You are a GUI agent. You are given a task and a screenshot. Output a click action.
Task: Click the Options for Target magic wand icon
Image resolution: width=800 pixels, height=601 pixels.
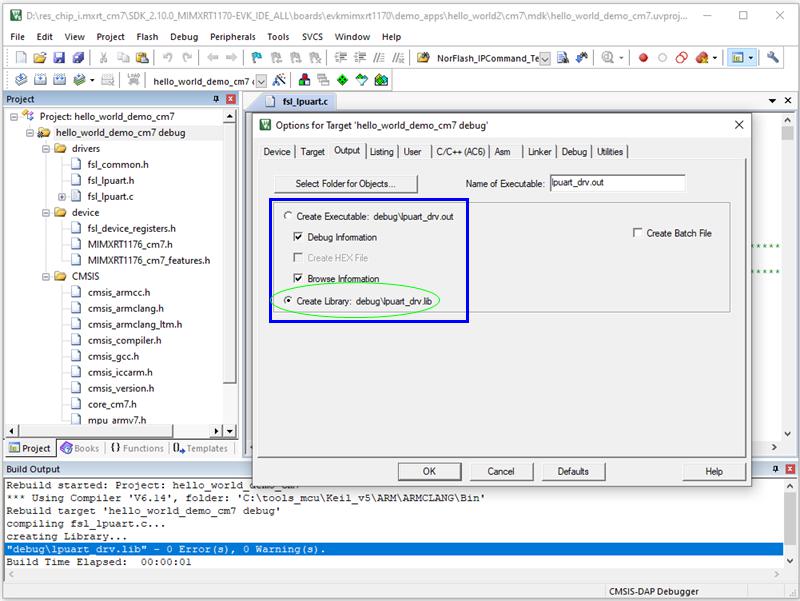click(x=279, y=80)
